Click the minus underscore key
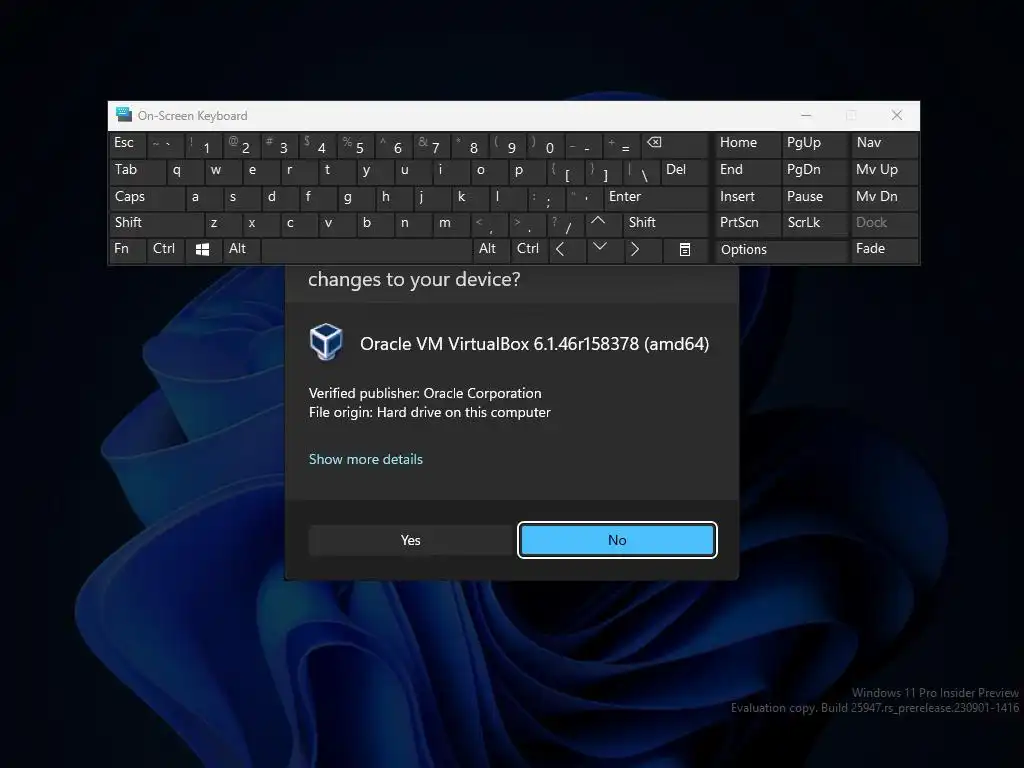1024x768 pixels. click(x=583, y=144)
